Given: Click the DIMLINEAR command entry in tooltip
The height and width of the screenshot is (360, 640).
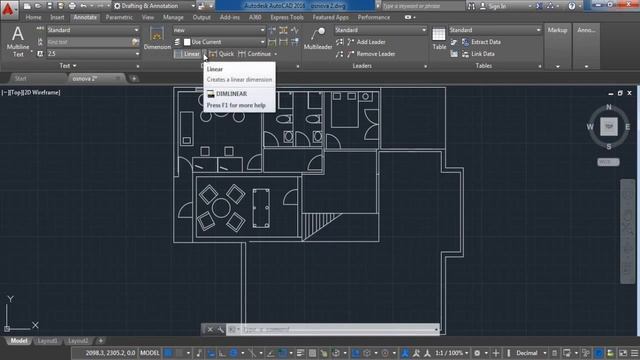Looking at the screenshot, I should pos(231,94).
